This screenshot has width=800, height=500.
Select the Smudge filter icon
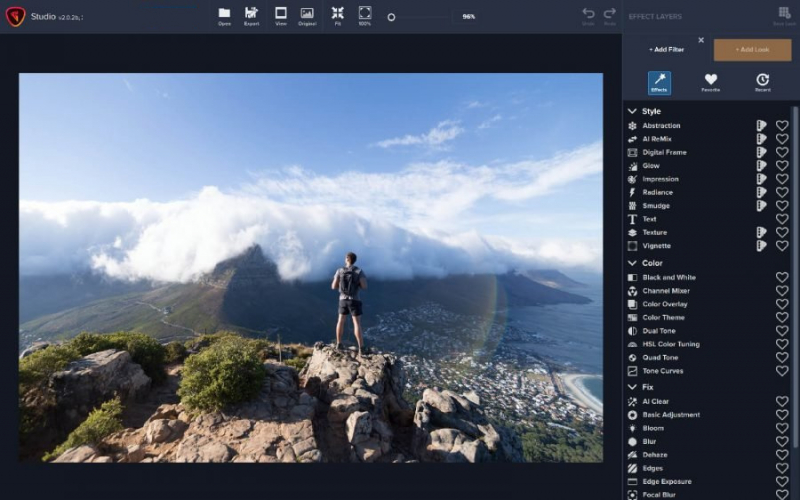(632, 206)
